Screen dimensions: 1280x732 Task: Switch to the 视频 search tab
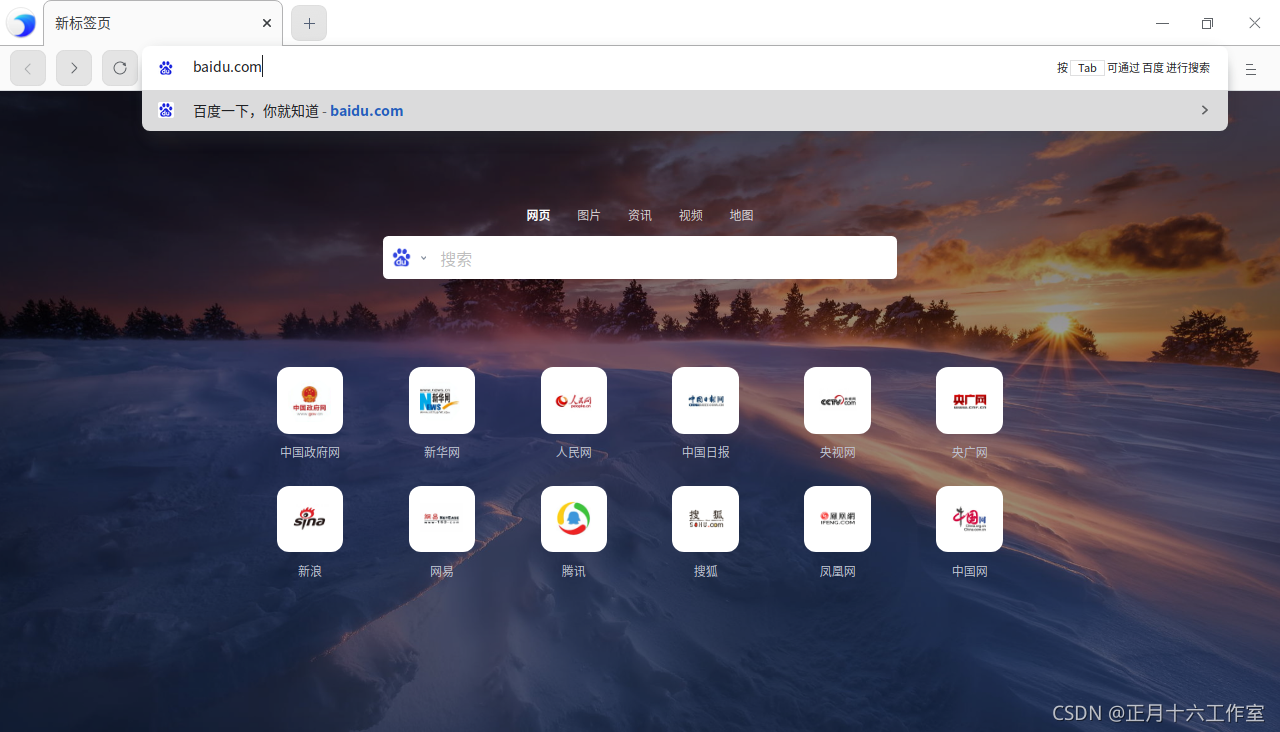point(691,215)
